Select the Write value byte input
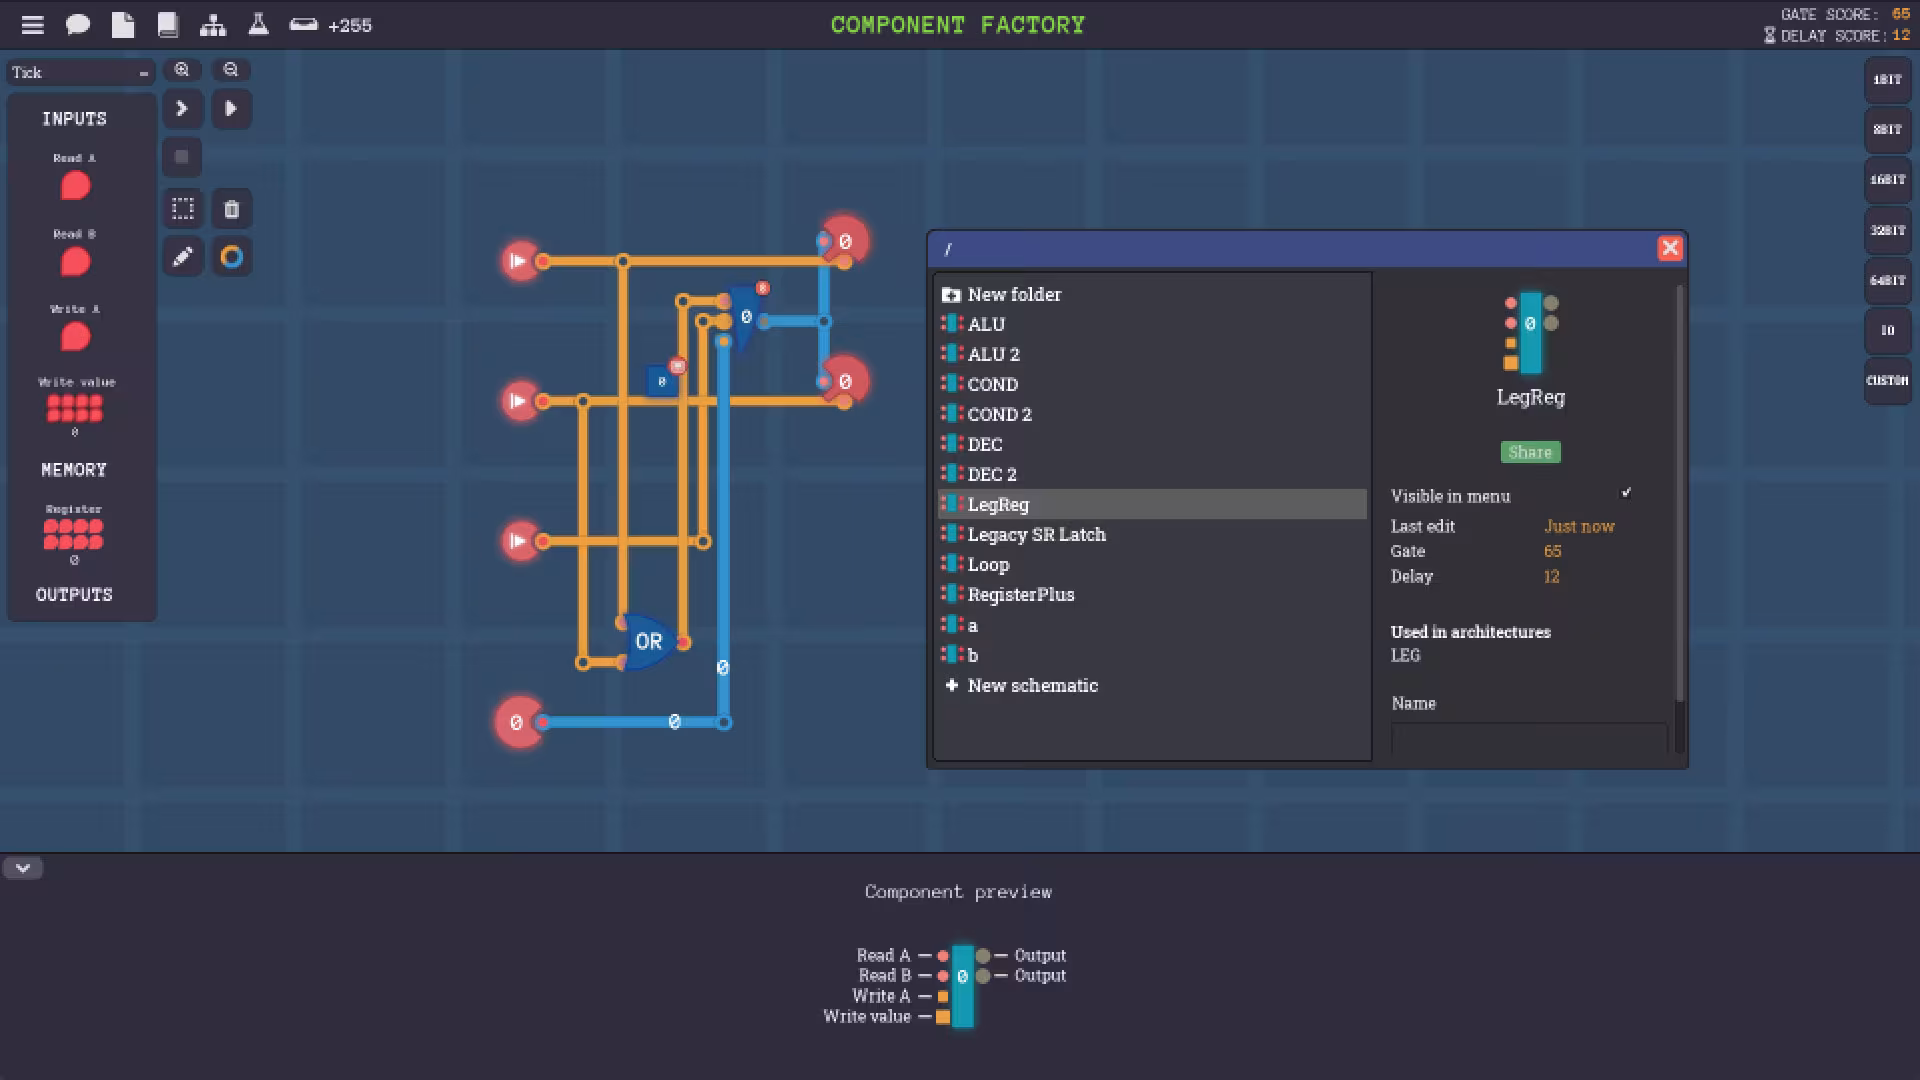The image size is (1920, 1080). point(75,408)
